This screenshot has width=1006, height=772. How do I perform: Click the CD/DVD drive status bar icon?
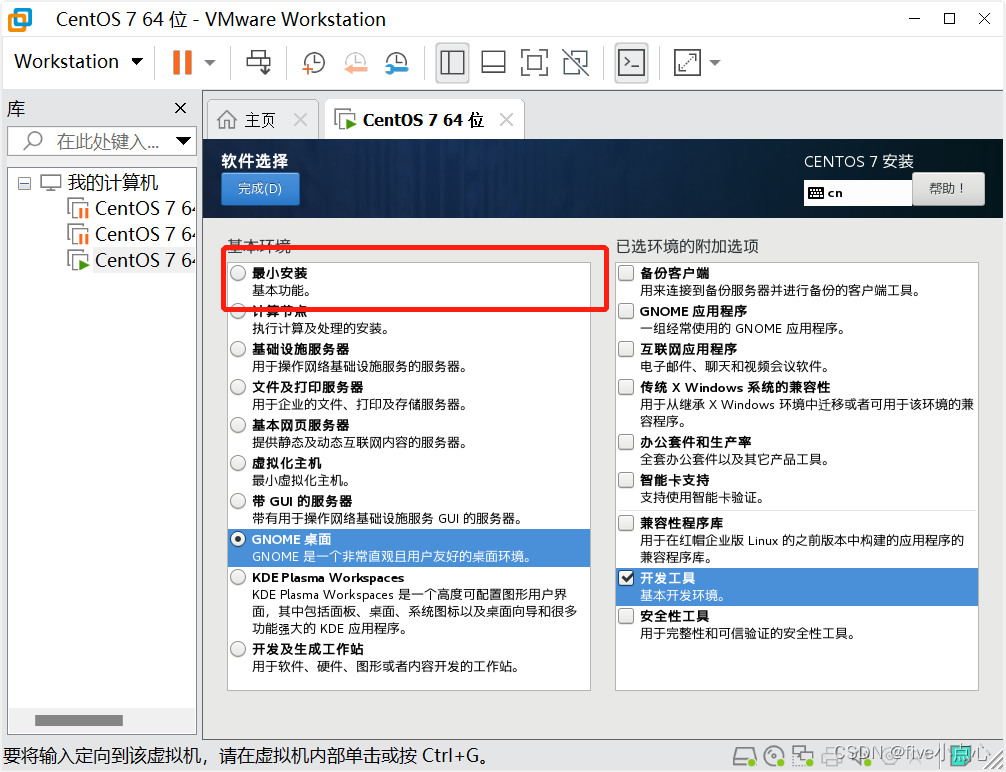pyautogui.click(x=774, y=756)
